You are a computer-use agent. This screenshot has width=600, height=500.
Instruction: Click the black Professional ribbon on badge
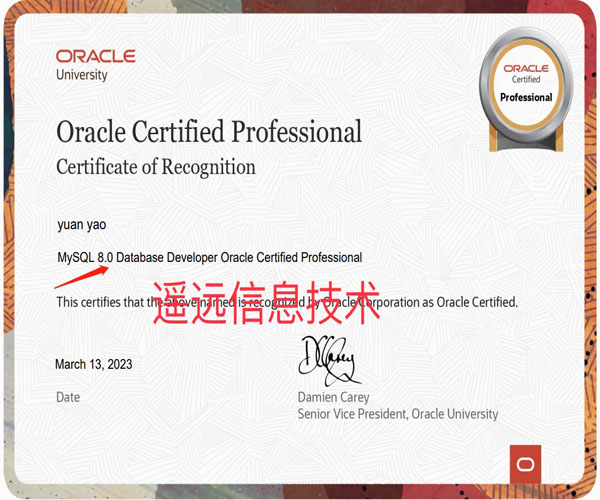pyautogui.click(x=525, y=98)
